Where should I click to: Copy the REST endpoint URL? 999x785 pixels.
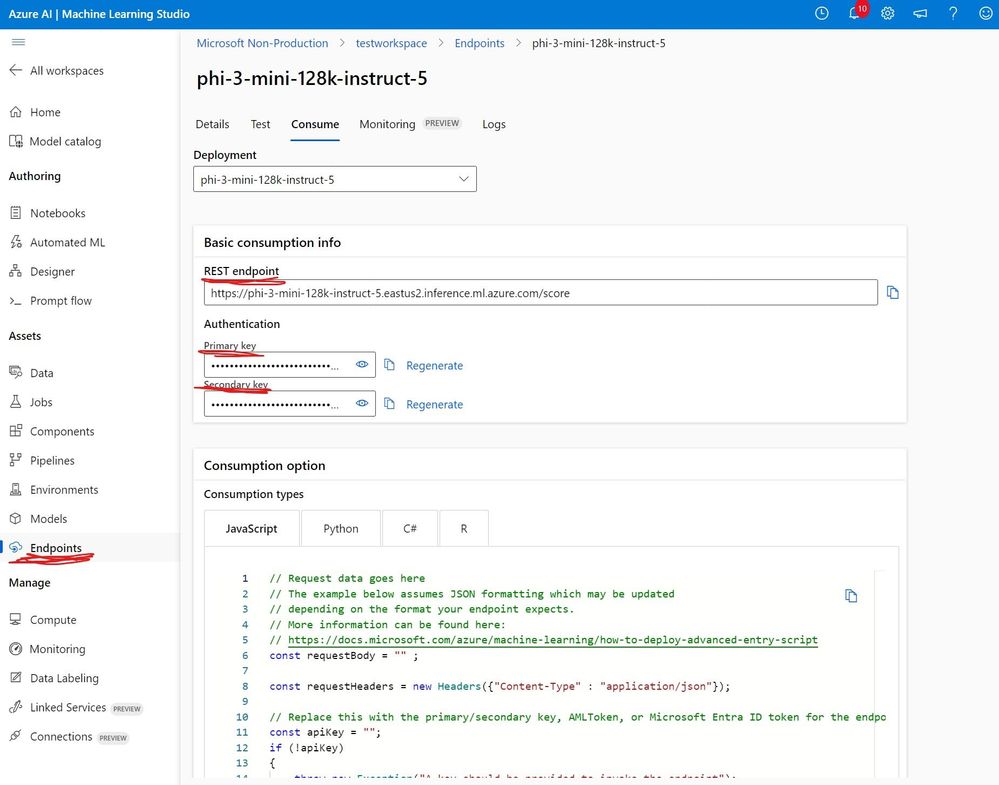pyautogui.click(x=893, y=292)
